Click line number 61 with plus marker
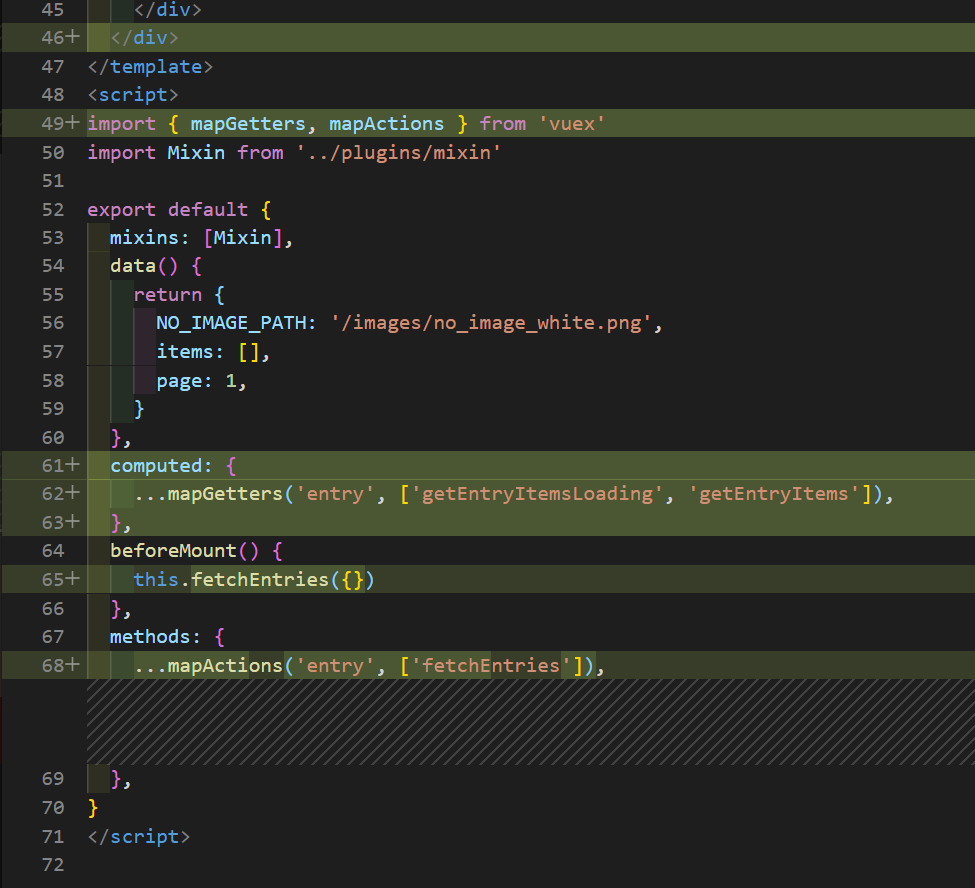Image resolution: width=975 pixels, height=888 pixels. pos(60,466)
